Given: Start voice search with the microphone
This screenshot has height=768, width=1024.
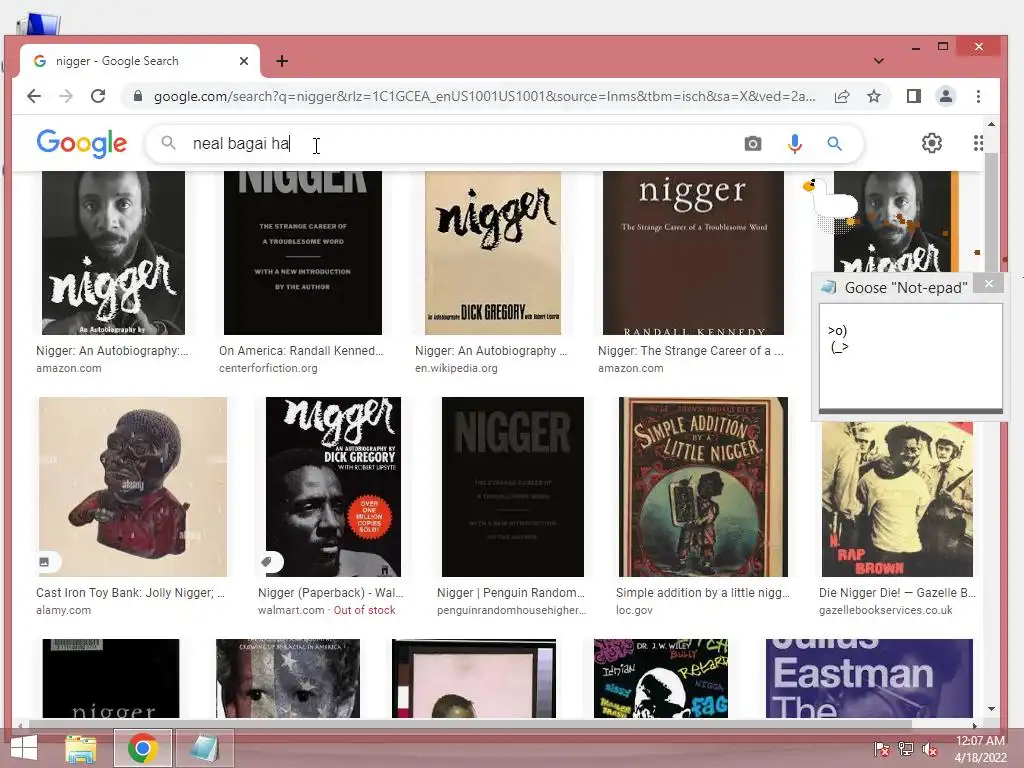Looking at the screenshot, I should click(x=794, y=144).
